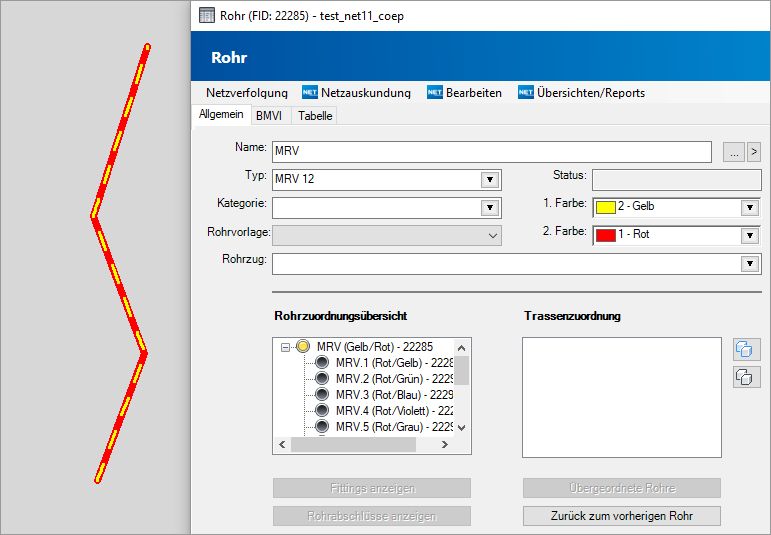
Task: Click the red swatch in 2. Farbe
Action: (x=606, y=236)
